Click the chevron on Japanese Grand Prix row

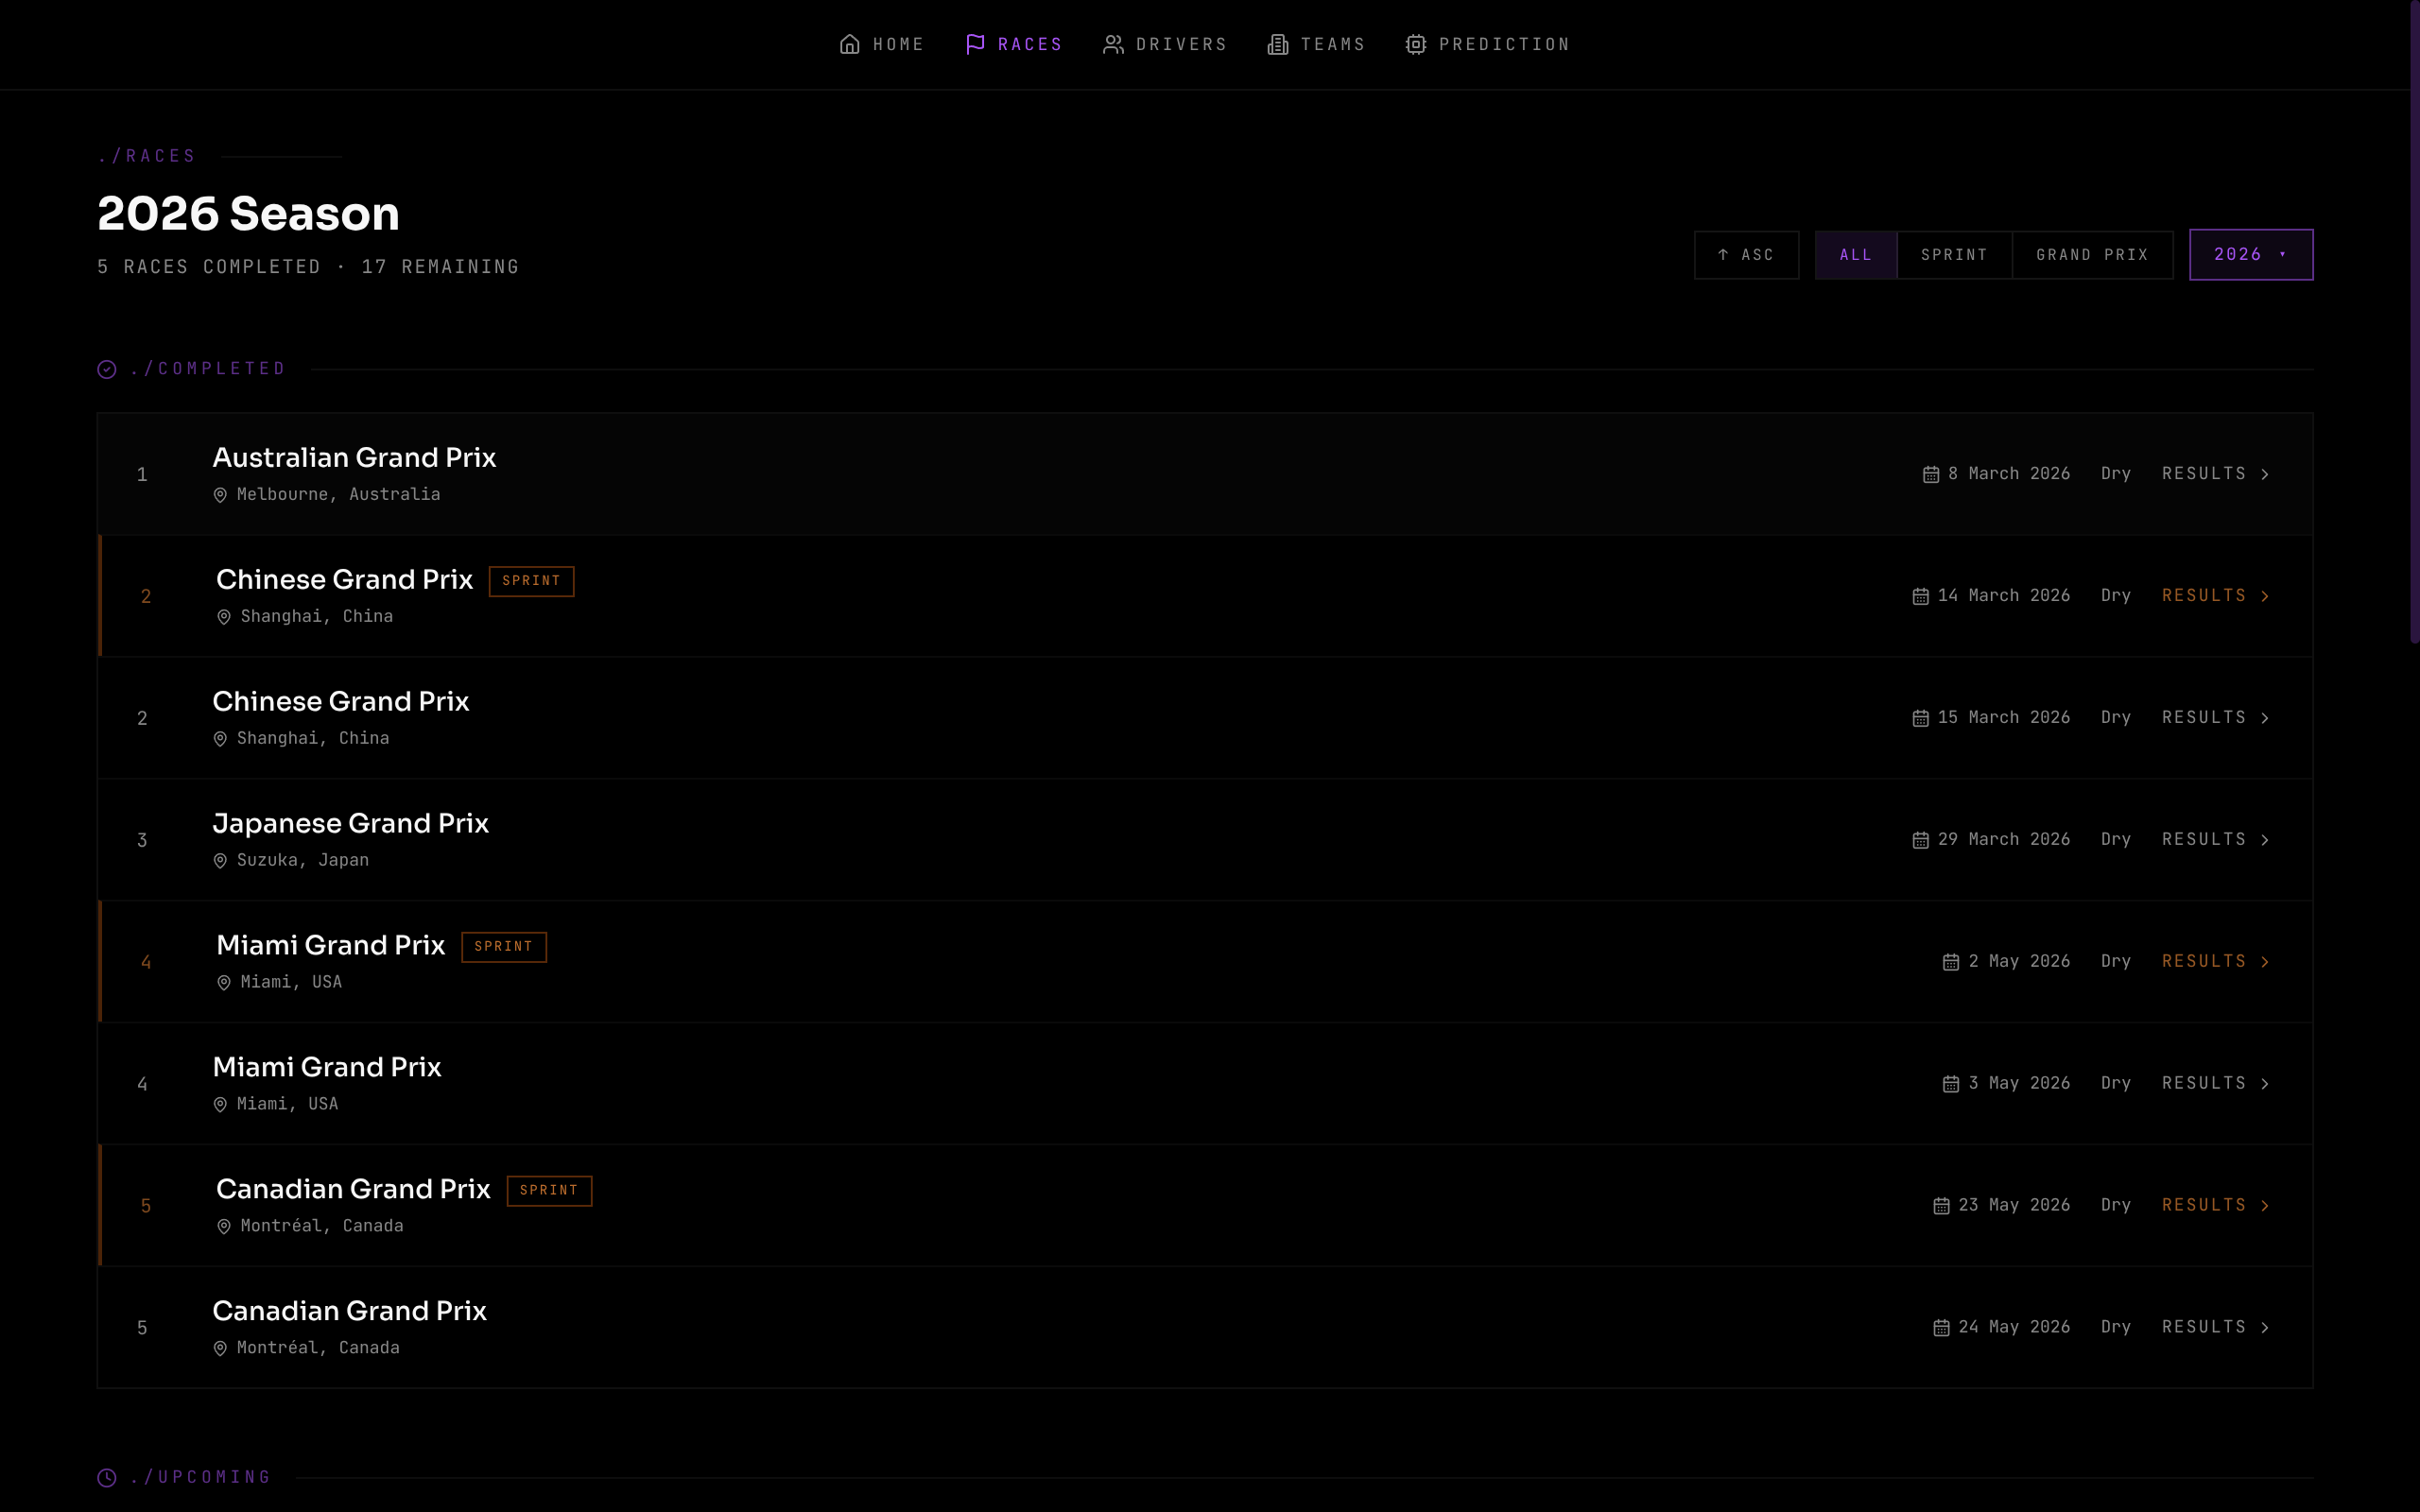[2265, 840]
